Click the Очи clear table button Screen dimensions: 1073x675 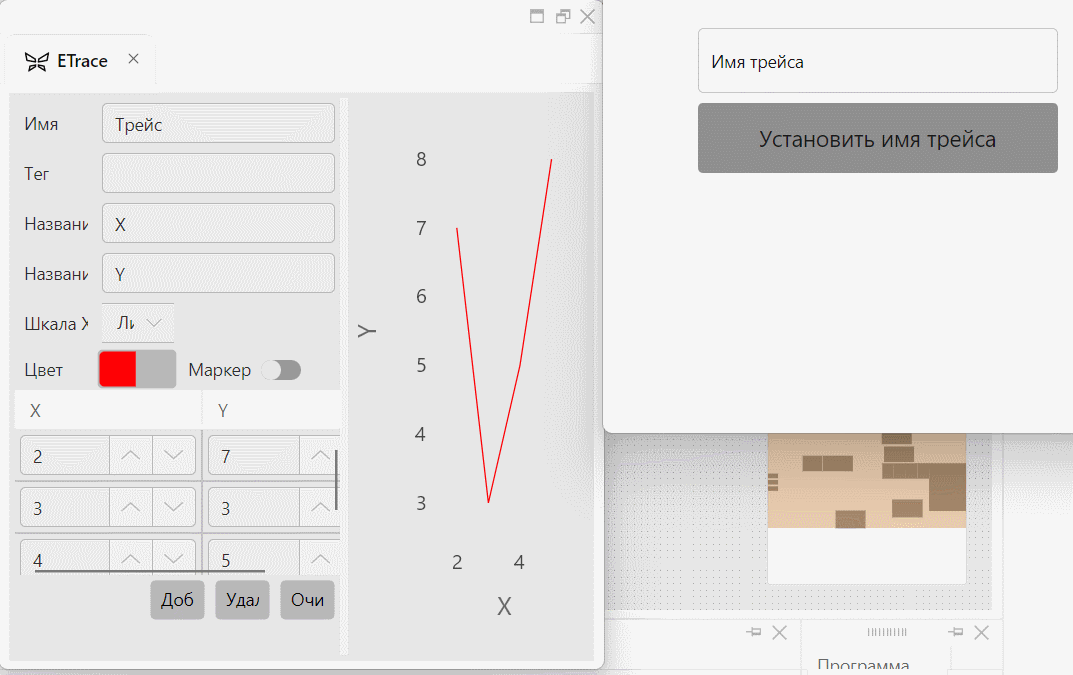307,600
